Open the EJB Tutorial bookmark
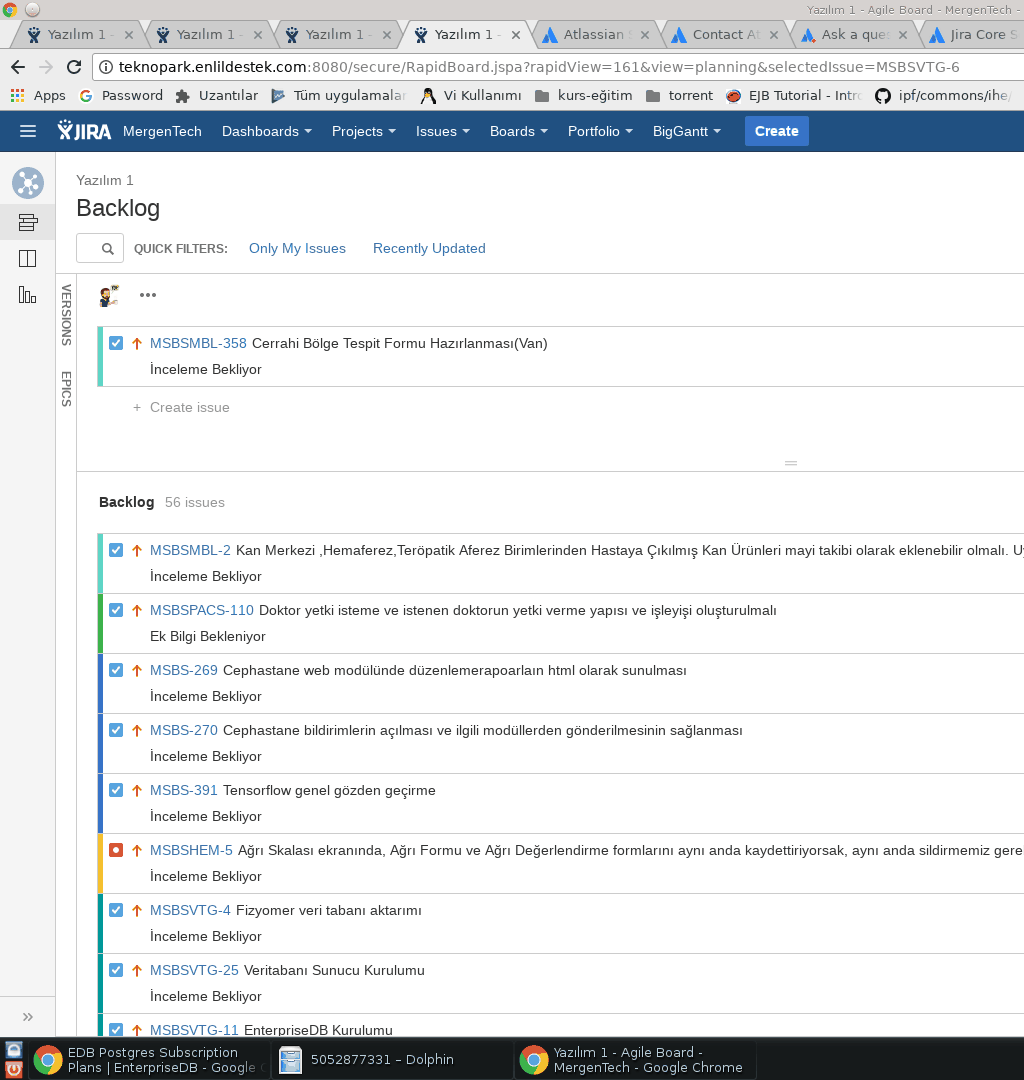 tap(794, 96)
